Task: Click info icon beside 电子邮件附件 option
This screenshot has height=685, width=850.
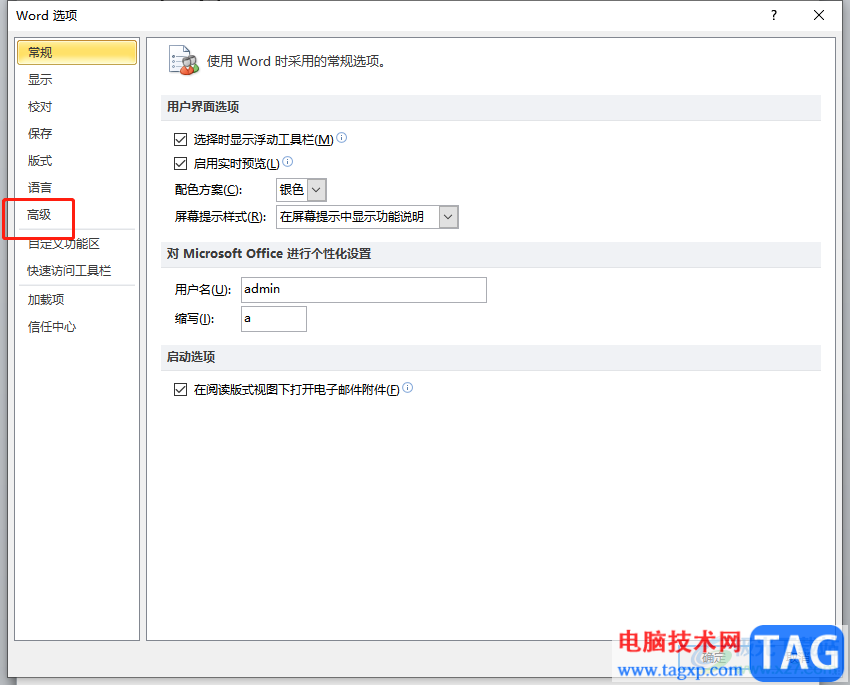Action: click(x=408, y=387)
